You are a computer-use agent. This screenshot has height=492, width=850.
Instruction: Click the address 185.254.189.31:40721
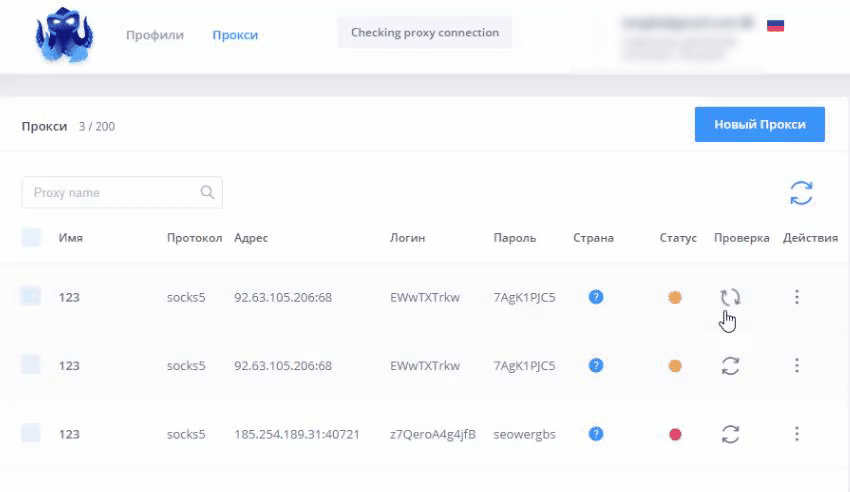[297, 434]
